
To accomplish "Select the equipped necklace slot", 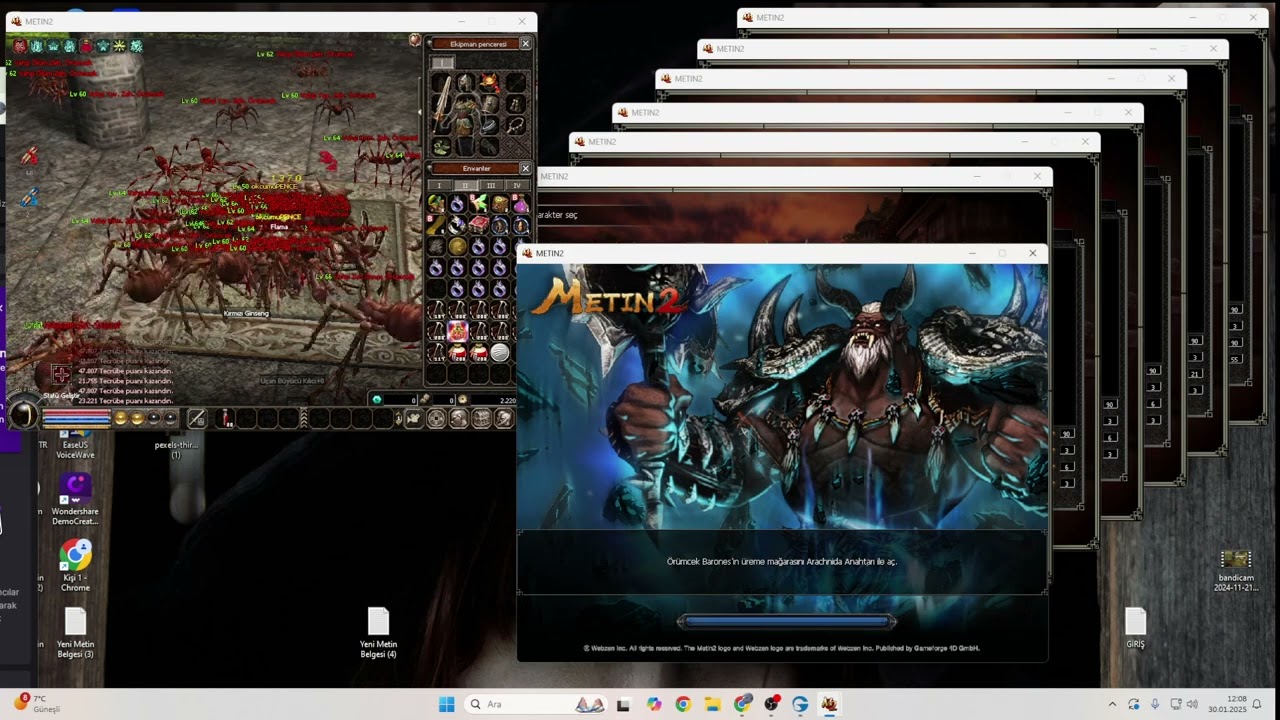I will click(516, 124).
